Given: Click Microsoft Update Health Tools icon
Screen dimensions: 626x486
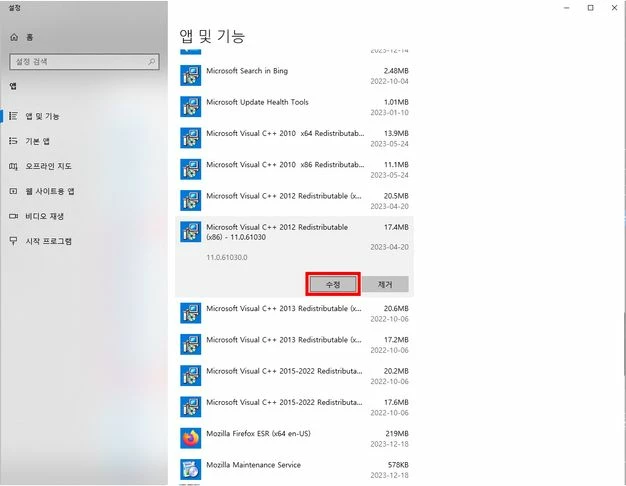Looking at the screenshot, I should tap(190, 107).
